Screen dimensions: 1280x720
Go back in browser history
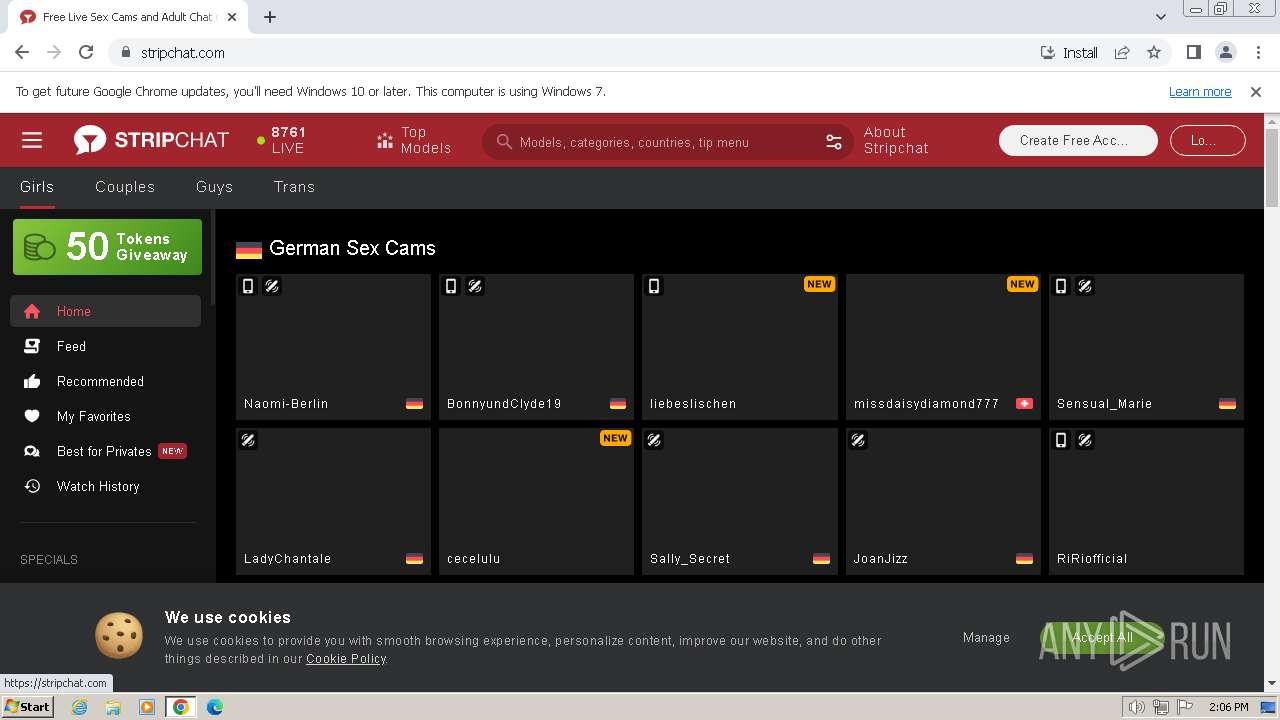(22, 52)
